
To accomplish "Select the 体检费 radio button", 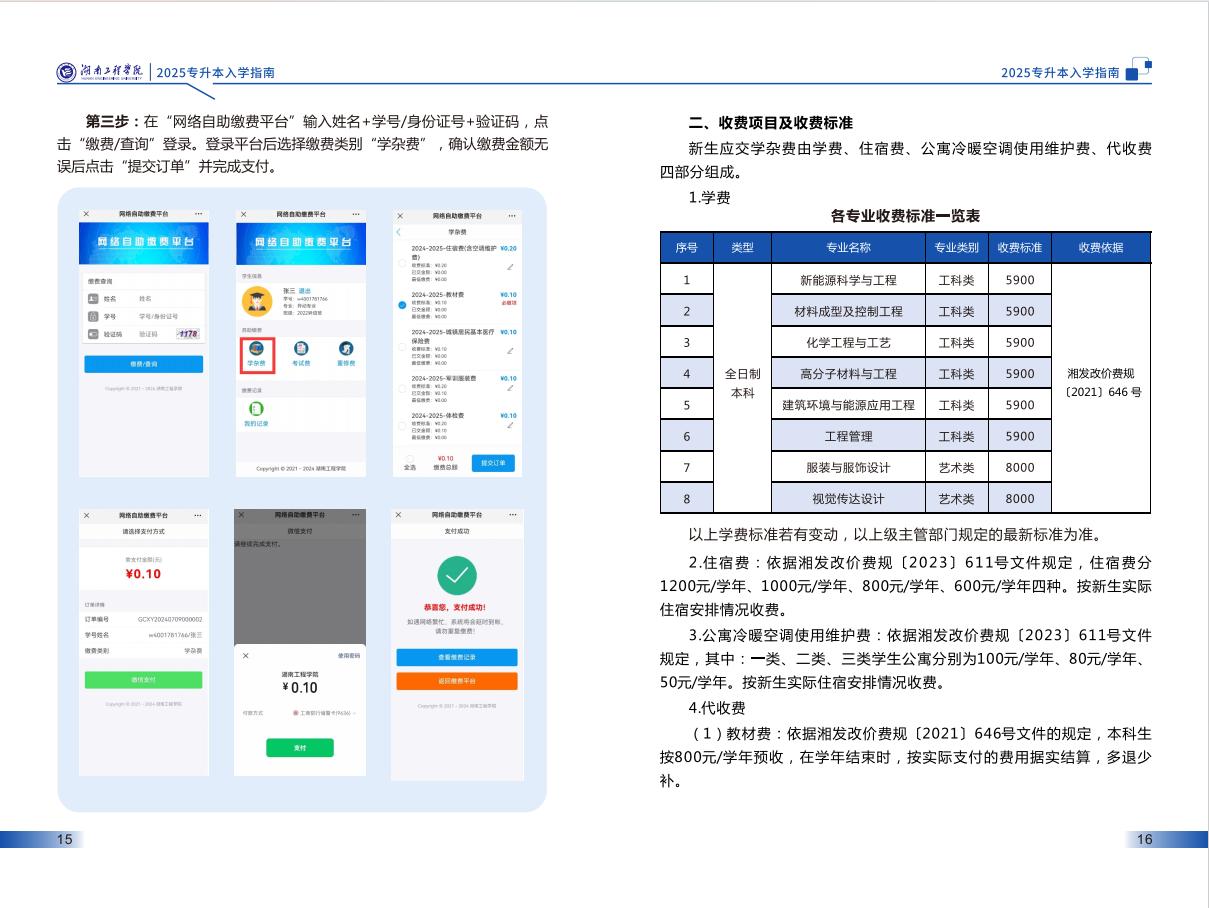I will point(402,426).
